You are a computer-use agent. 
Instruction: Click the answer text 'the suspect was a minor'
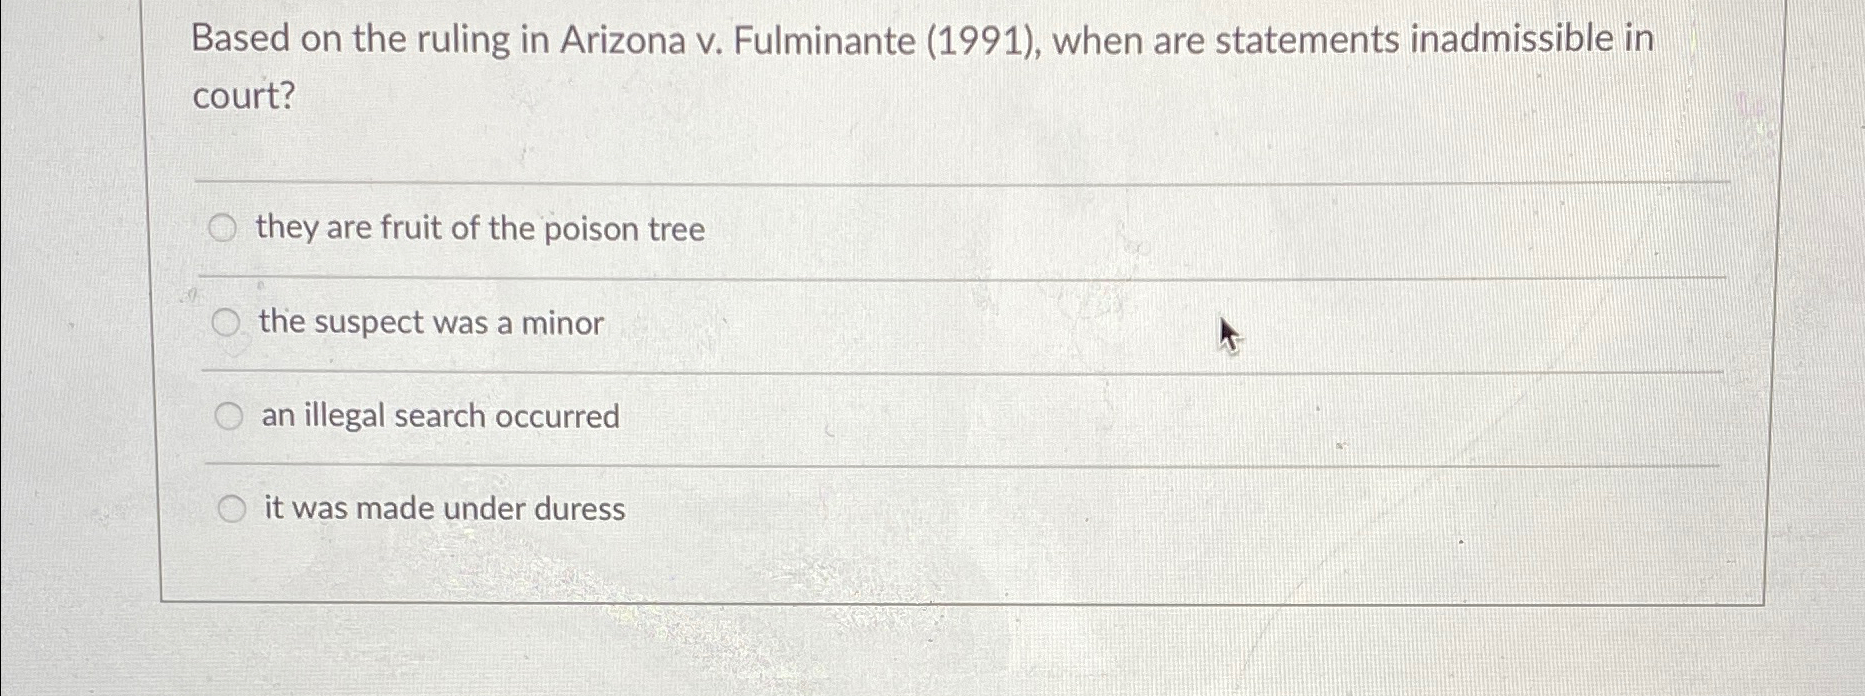pos(430,323)
